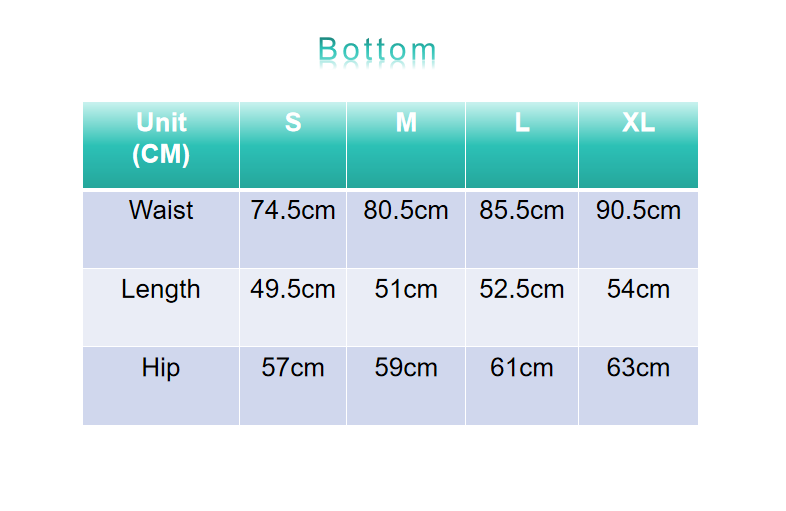Select the L size column header
786x511 pixels.
pos(522,123)
